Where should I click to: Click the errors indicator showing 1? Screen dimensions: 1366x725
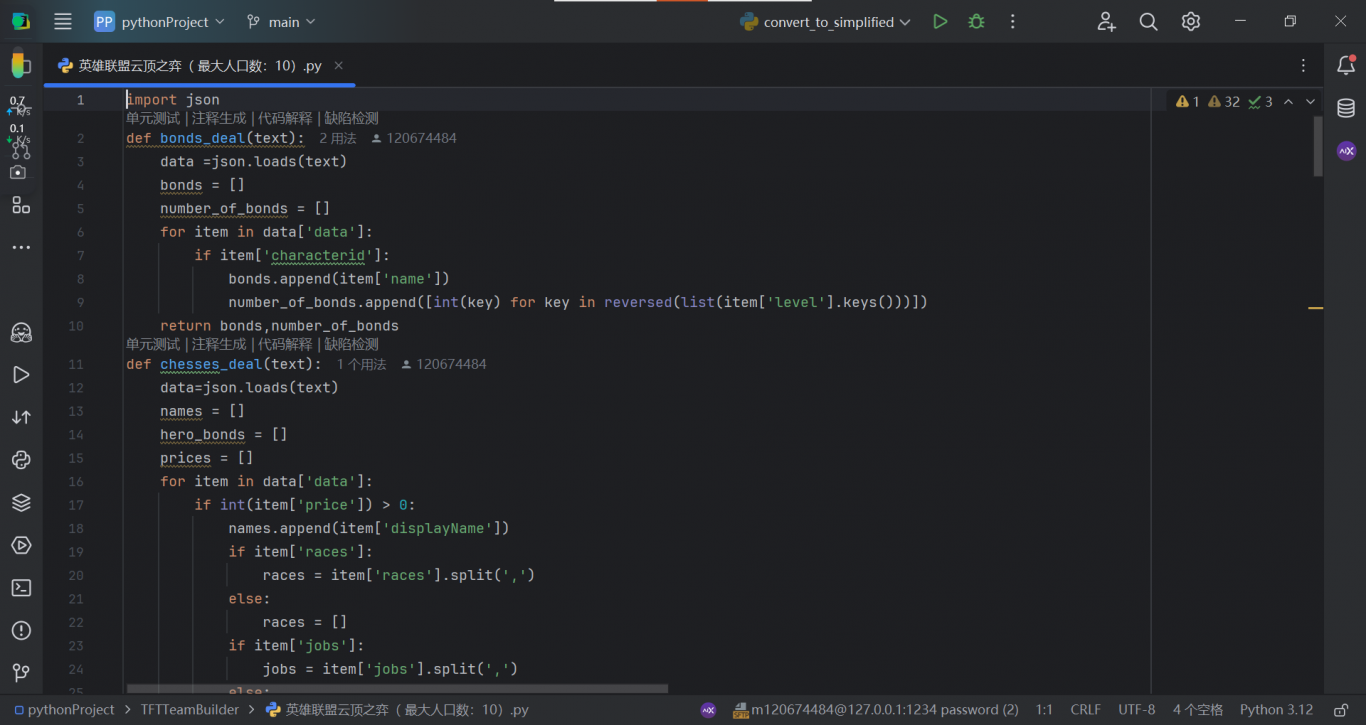click(1188, 101)
